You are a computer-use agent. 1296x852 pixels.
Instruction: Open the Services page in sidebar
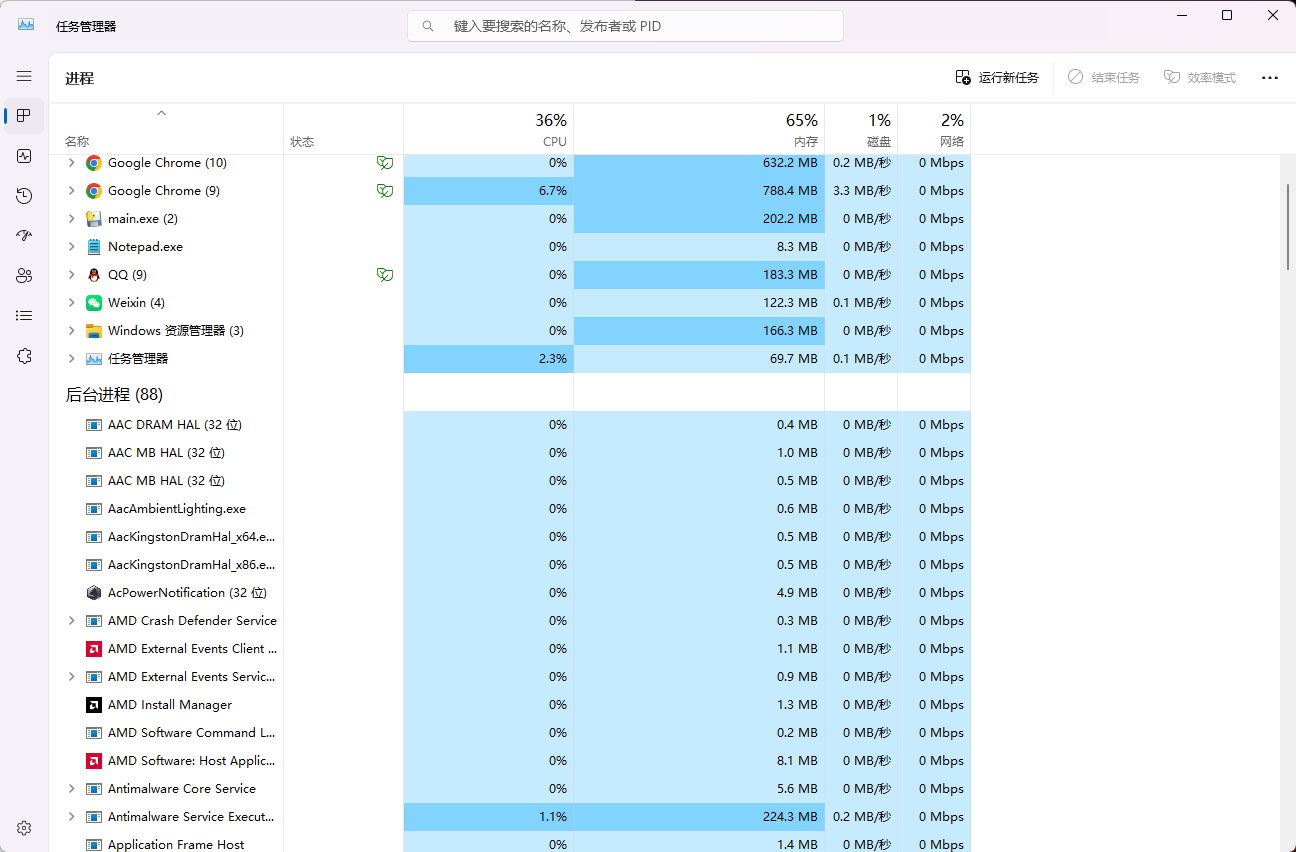point(24,356)
